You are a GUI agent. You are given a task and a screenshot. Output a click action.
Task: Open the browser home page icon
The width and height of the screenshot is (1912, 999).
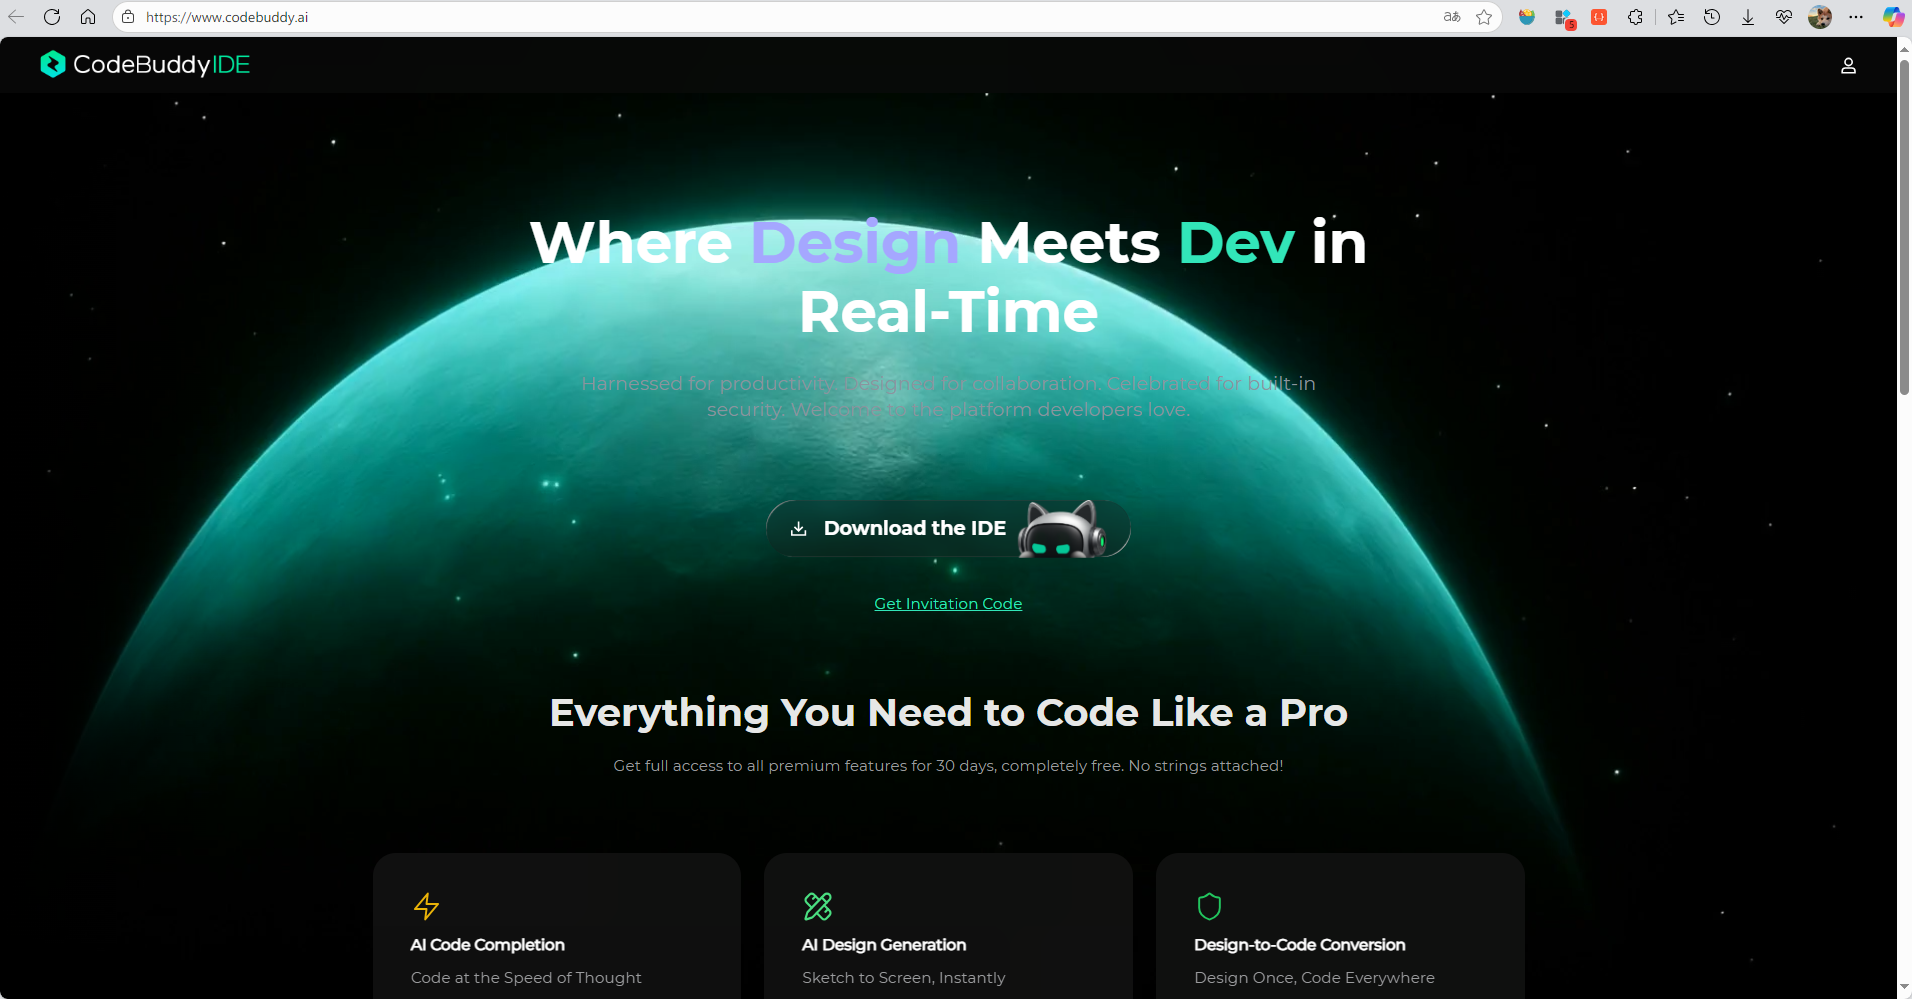click(88, 17)
